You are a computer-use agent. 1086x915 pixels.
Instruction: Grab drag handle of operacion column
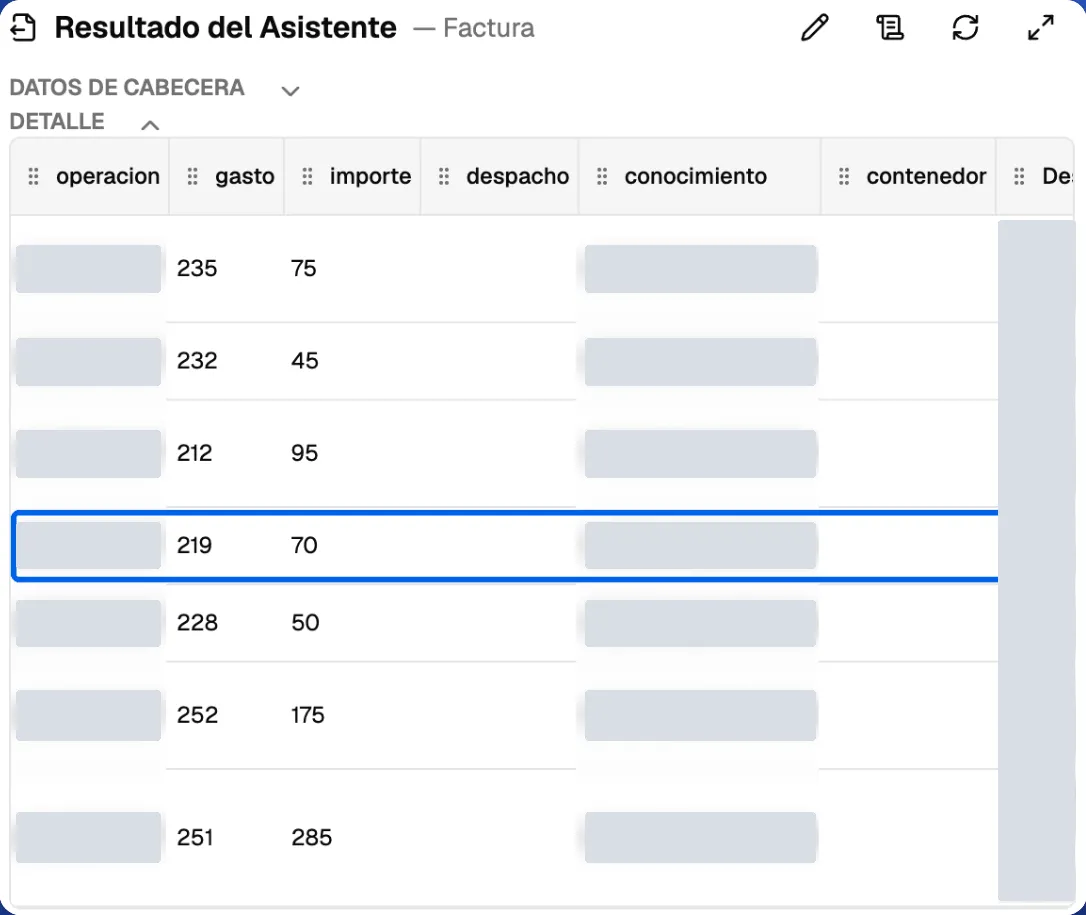pos(33,177)
